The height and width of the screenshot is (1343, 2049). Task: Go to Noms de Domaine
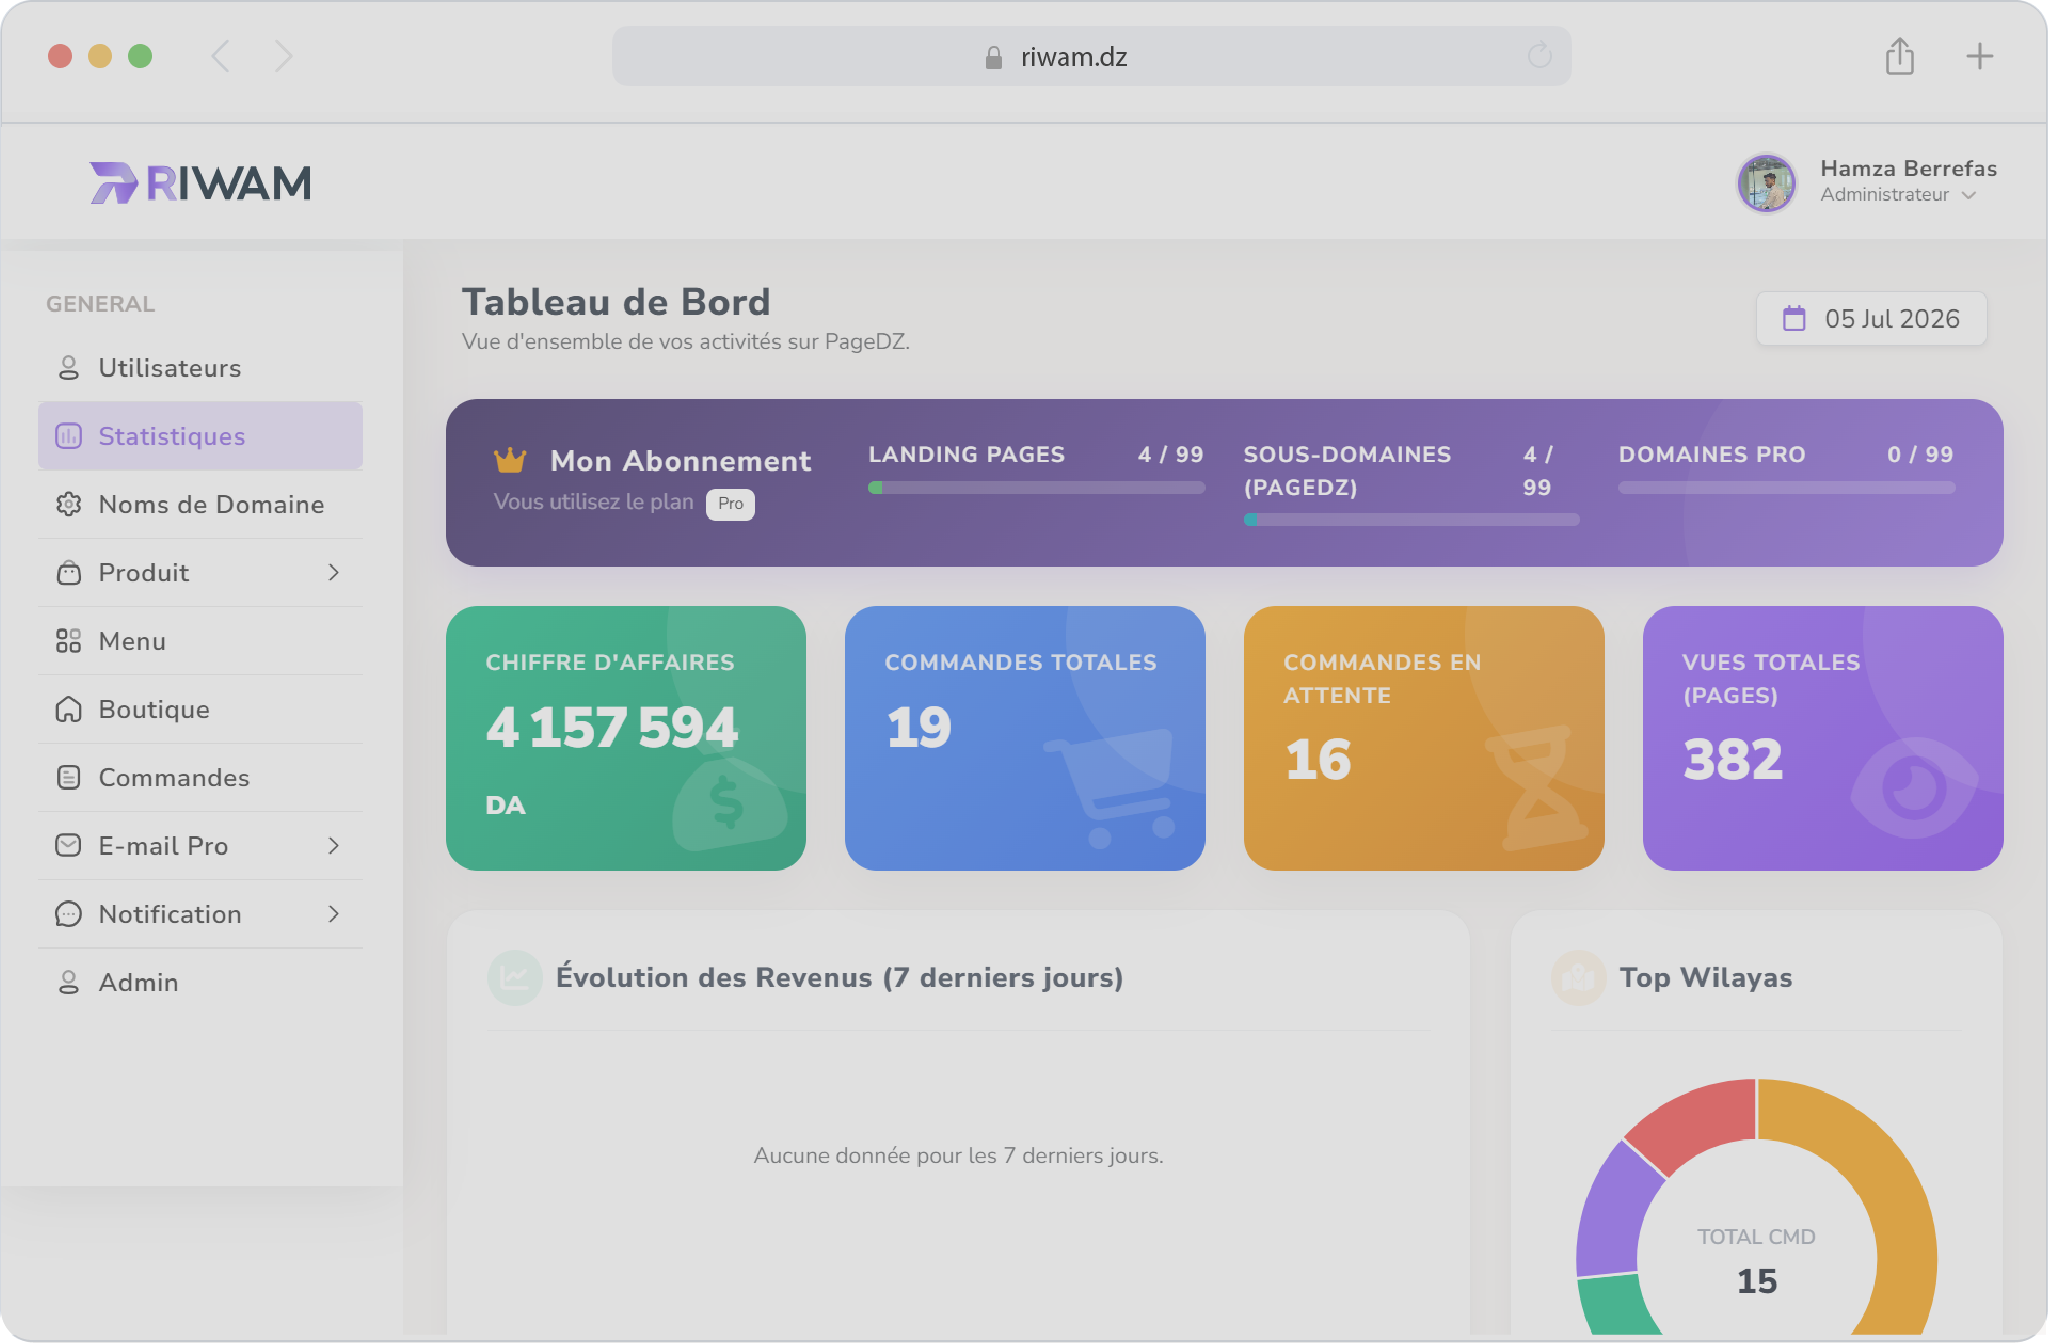point(200,504)
